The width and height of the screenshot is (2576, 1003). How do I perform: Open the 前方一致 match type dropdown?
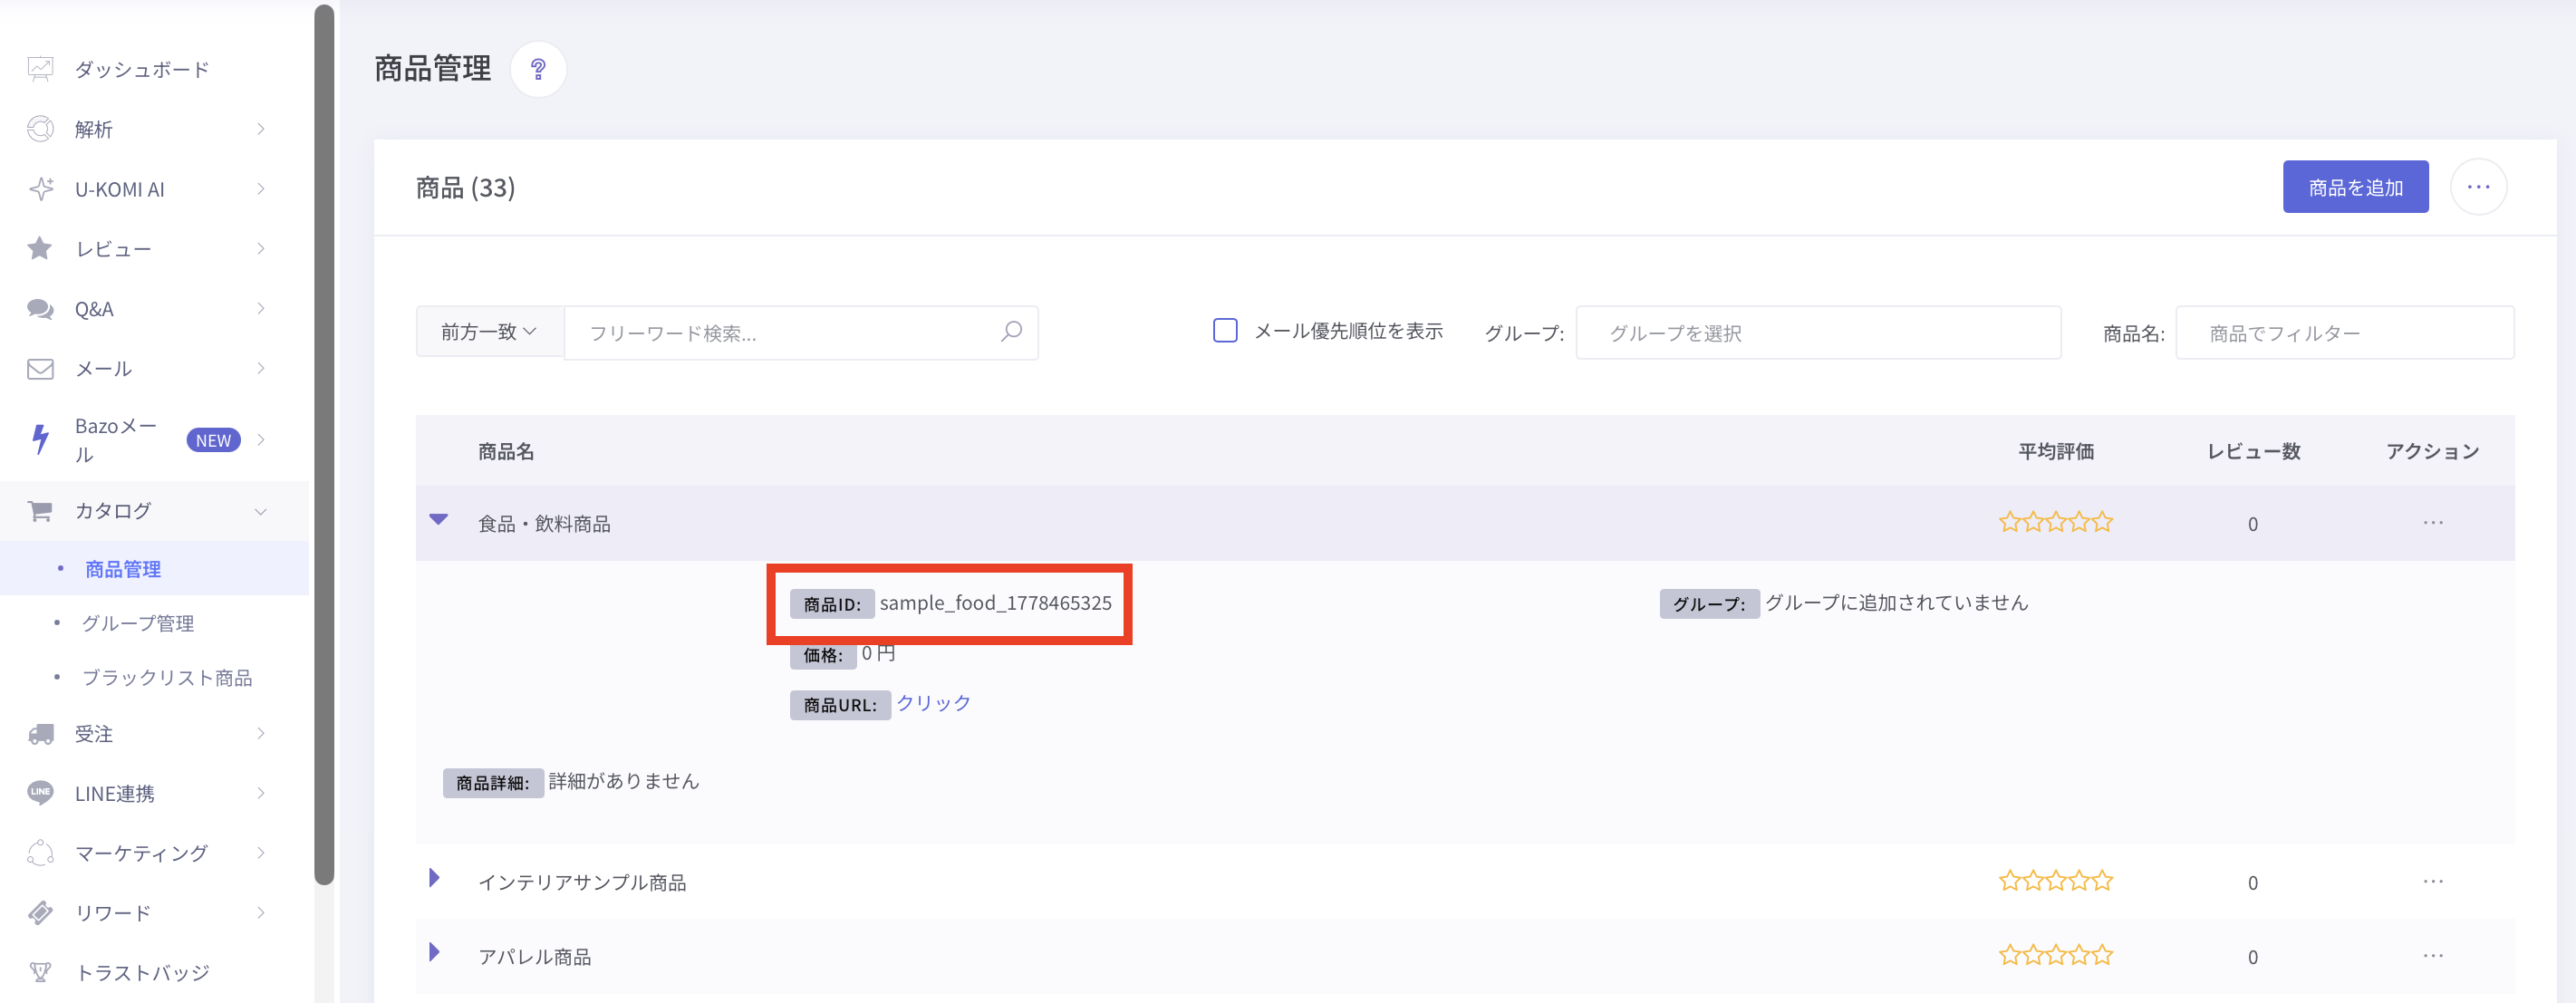pos(490,332)
